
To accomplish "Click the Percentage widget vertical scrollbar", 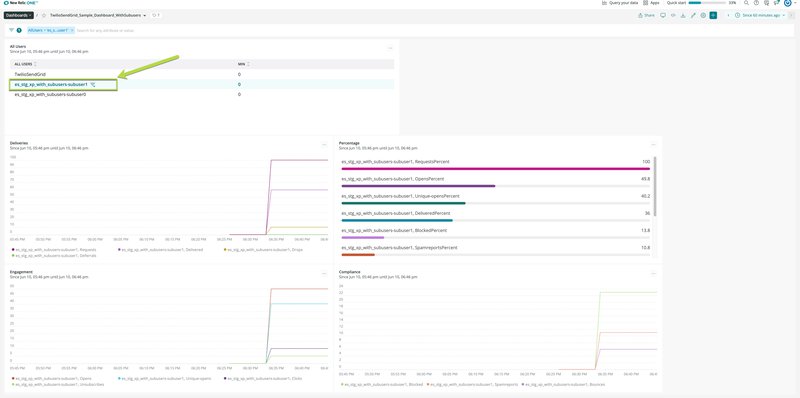I will click(x=655, y=186).
